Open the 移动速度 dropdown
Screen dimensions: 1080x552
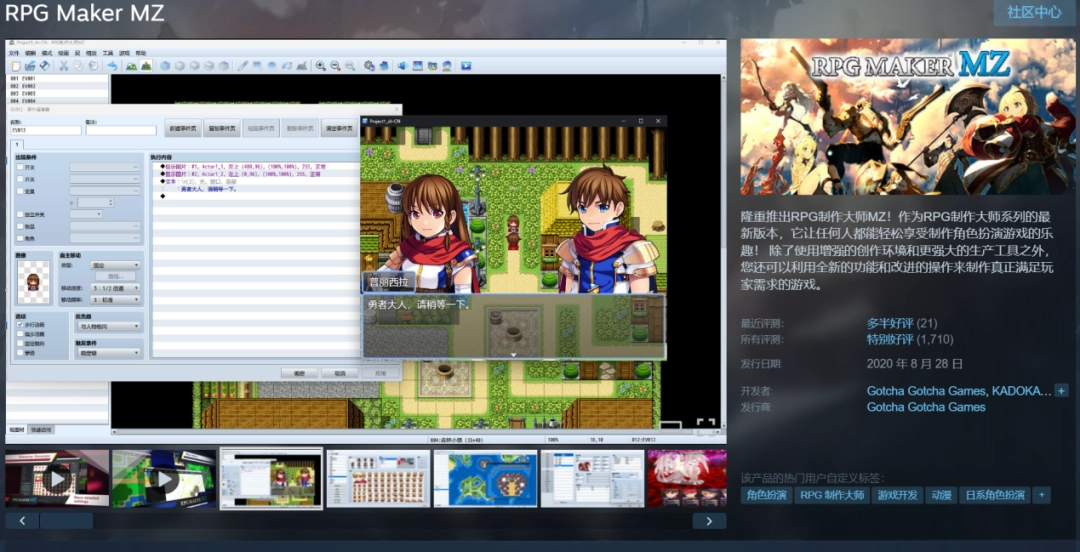pos(116,288)
